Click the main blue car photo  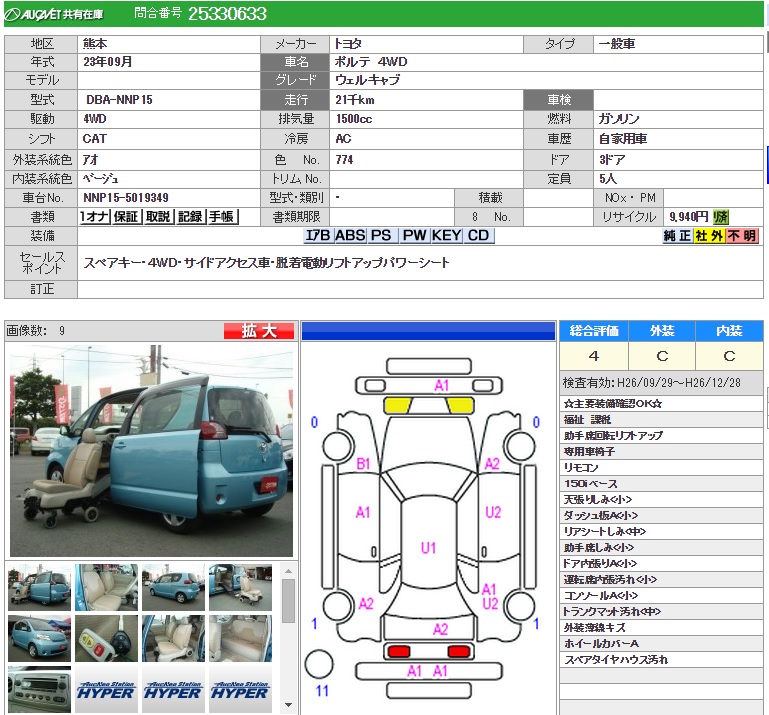[x=151, y=452]
